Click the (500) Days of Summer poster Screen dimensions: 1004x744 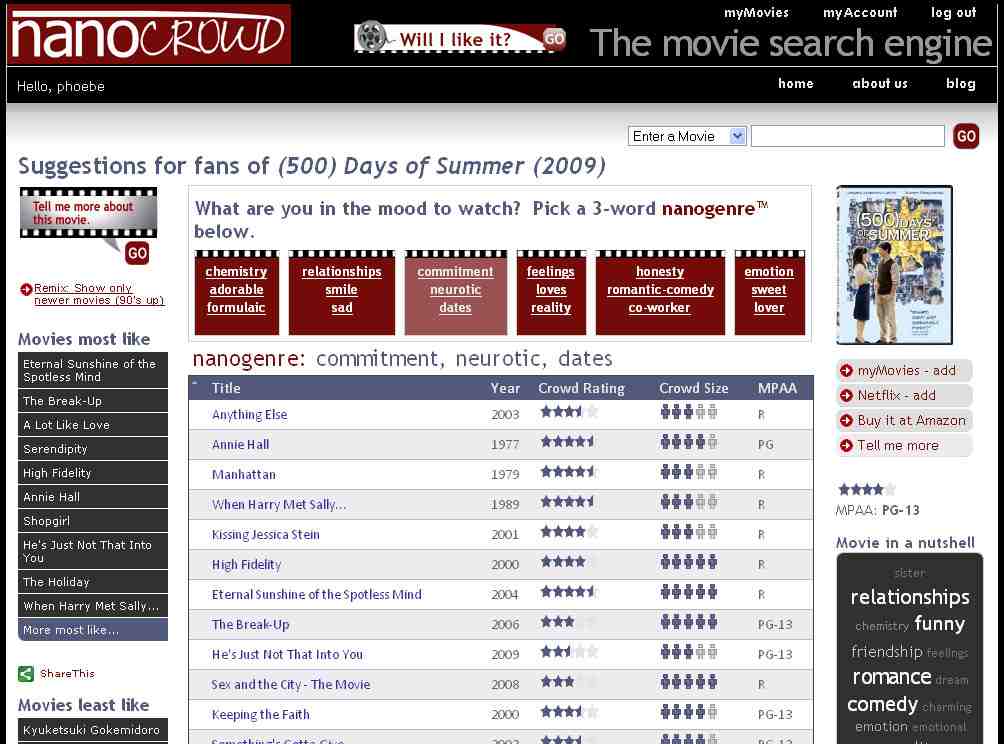894,265
